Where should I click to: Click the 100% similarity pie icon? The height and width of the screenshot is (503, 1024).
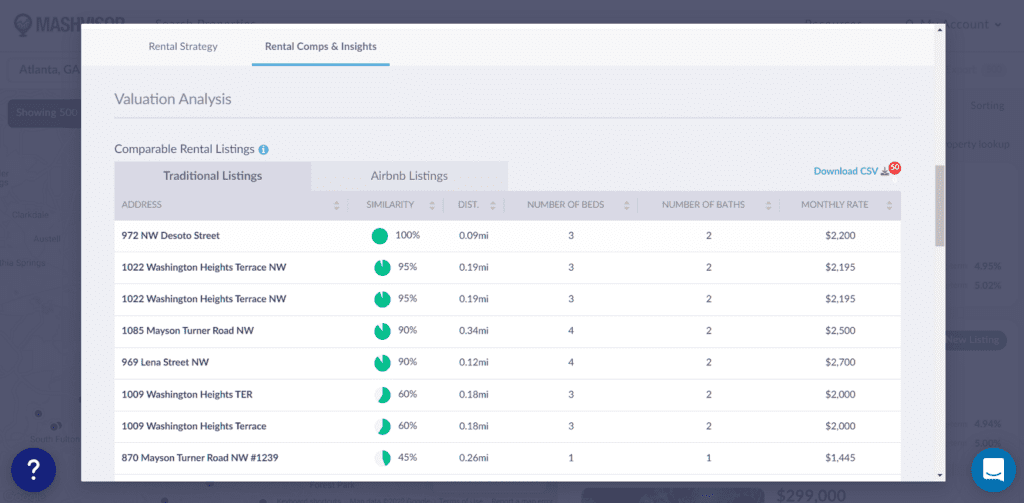[380, 236]
